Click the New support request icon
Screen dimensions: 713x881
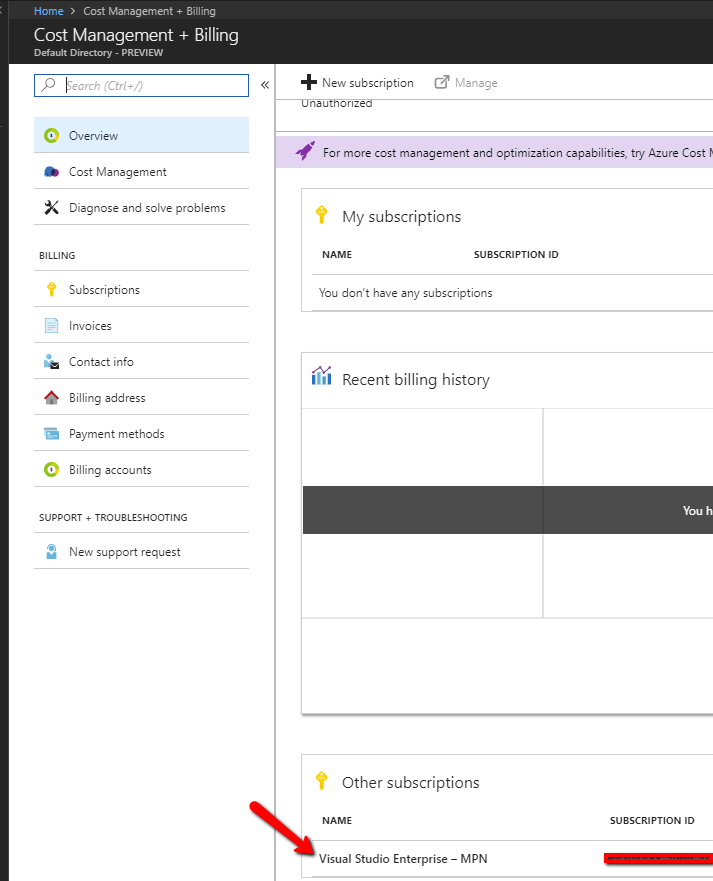coord(51,552)
